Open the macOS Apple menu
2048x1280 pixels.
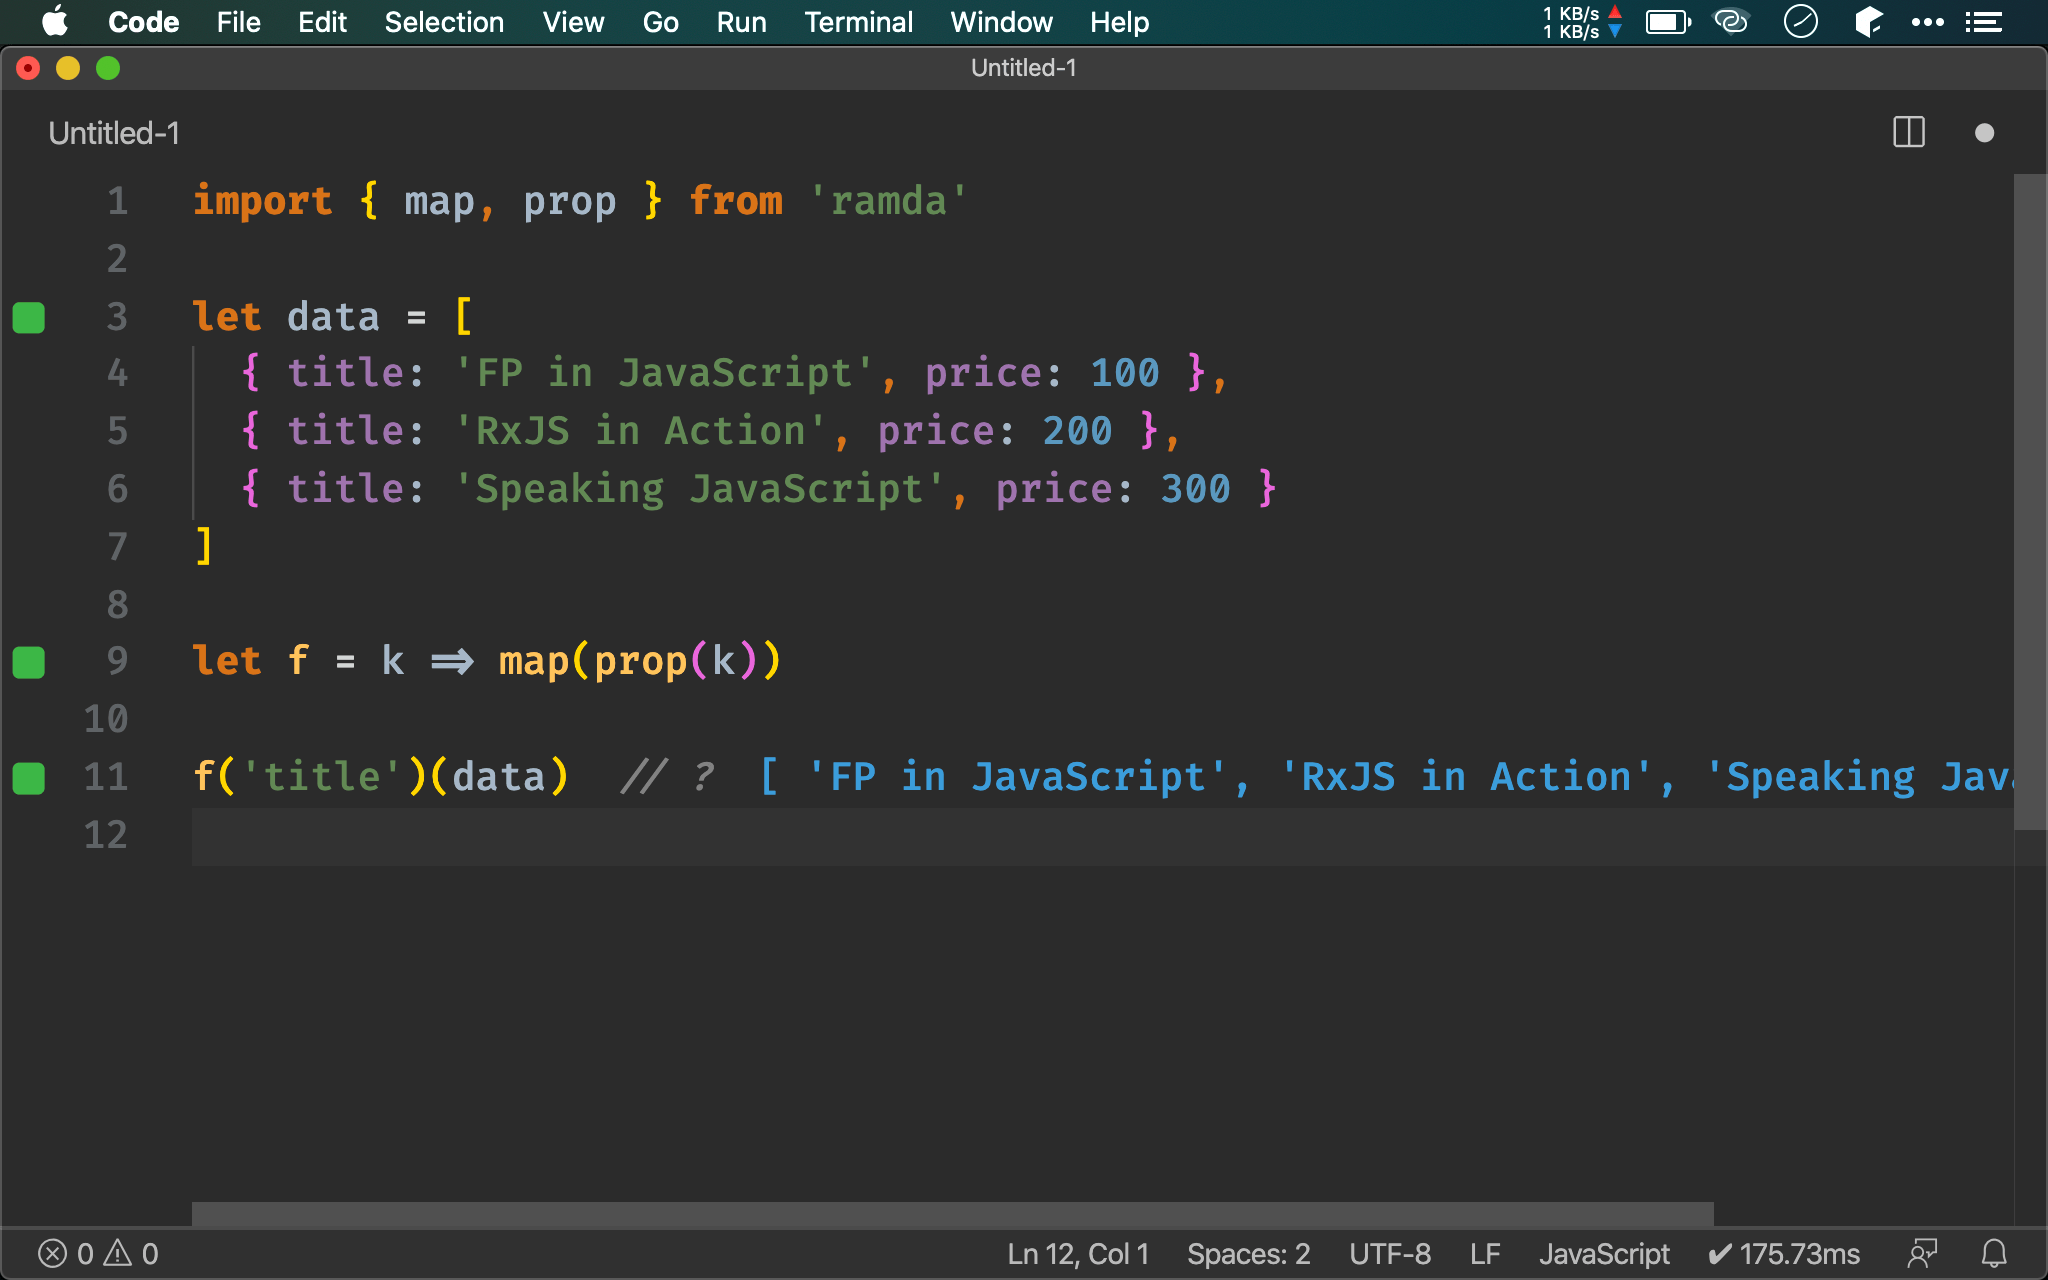[55, 22]
